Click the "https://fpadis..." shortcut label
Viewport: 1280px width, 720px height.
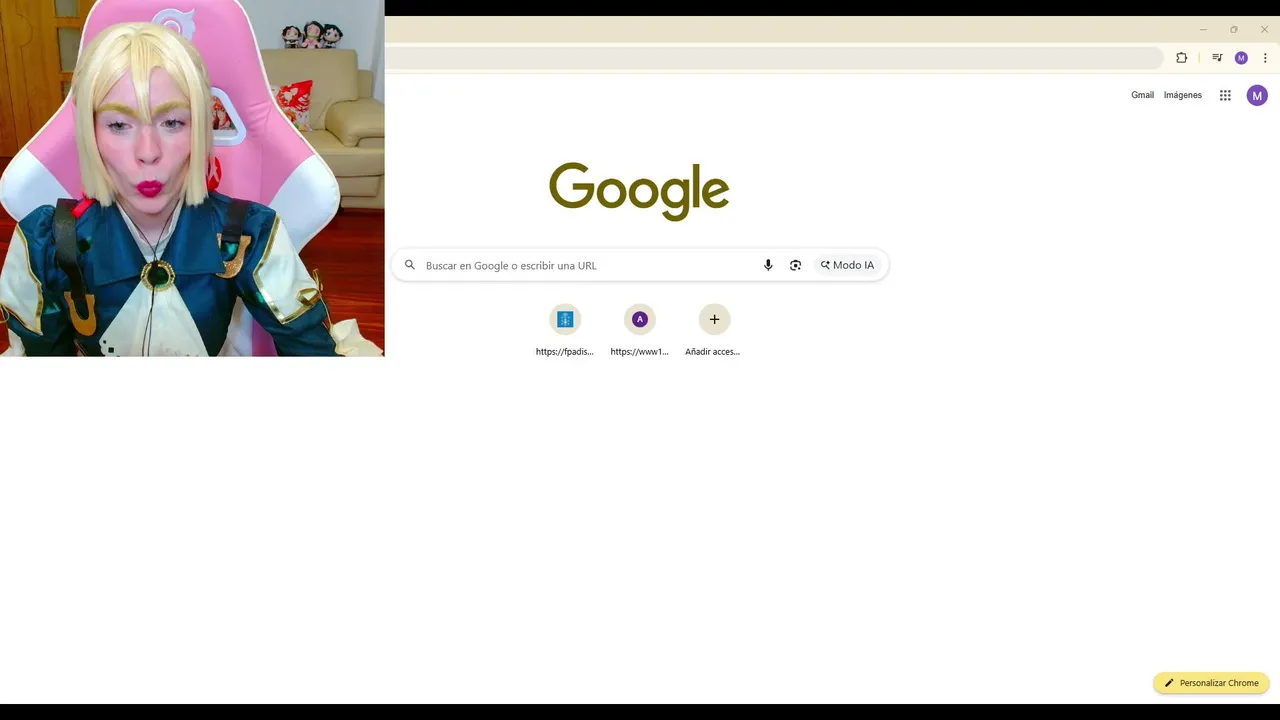click(565, 352)
